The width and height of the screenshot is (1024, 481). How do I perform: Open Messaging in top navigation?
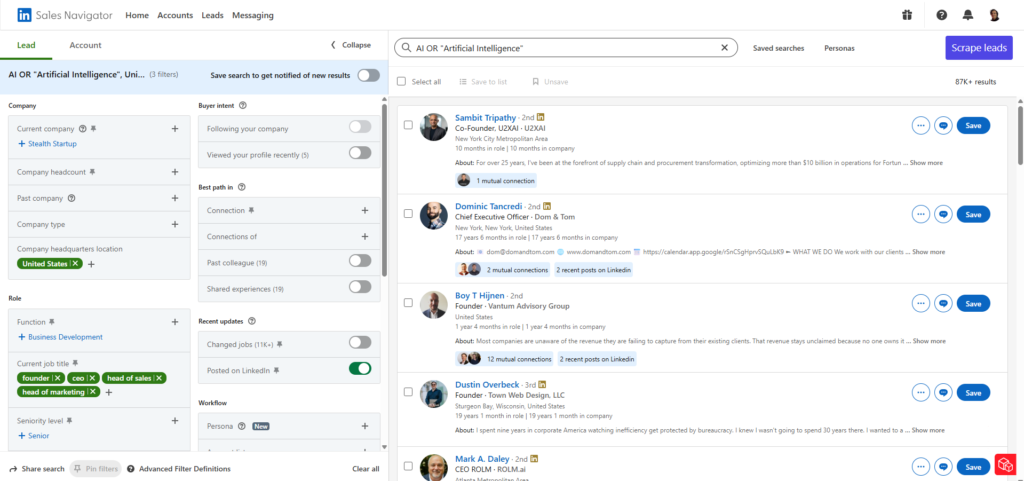pyautogui.click(x=253, y=15)
